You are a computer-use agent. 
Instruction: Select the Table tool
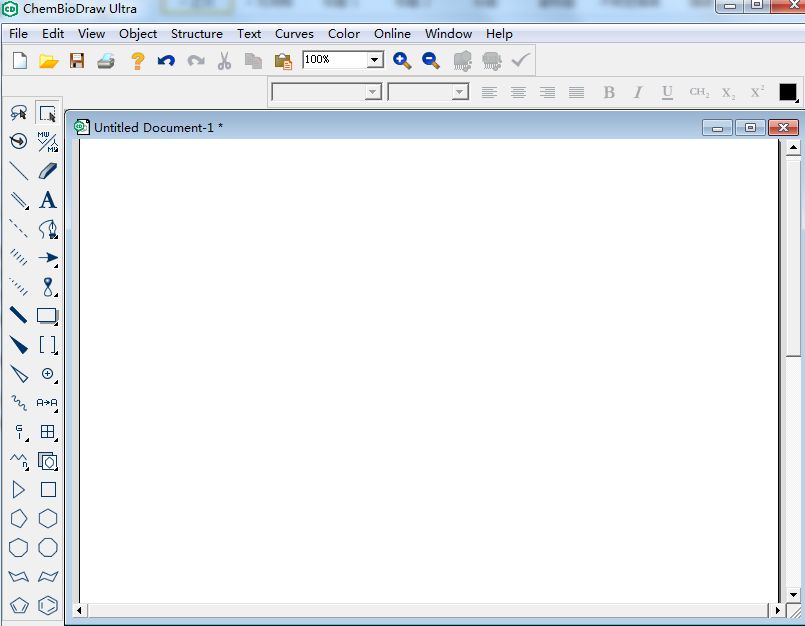[48, 432]
